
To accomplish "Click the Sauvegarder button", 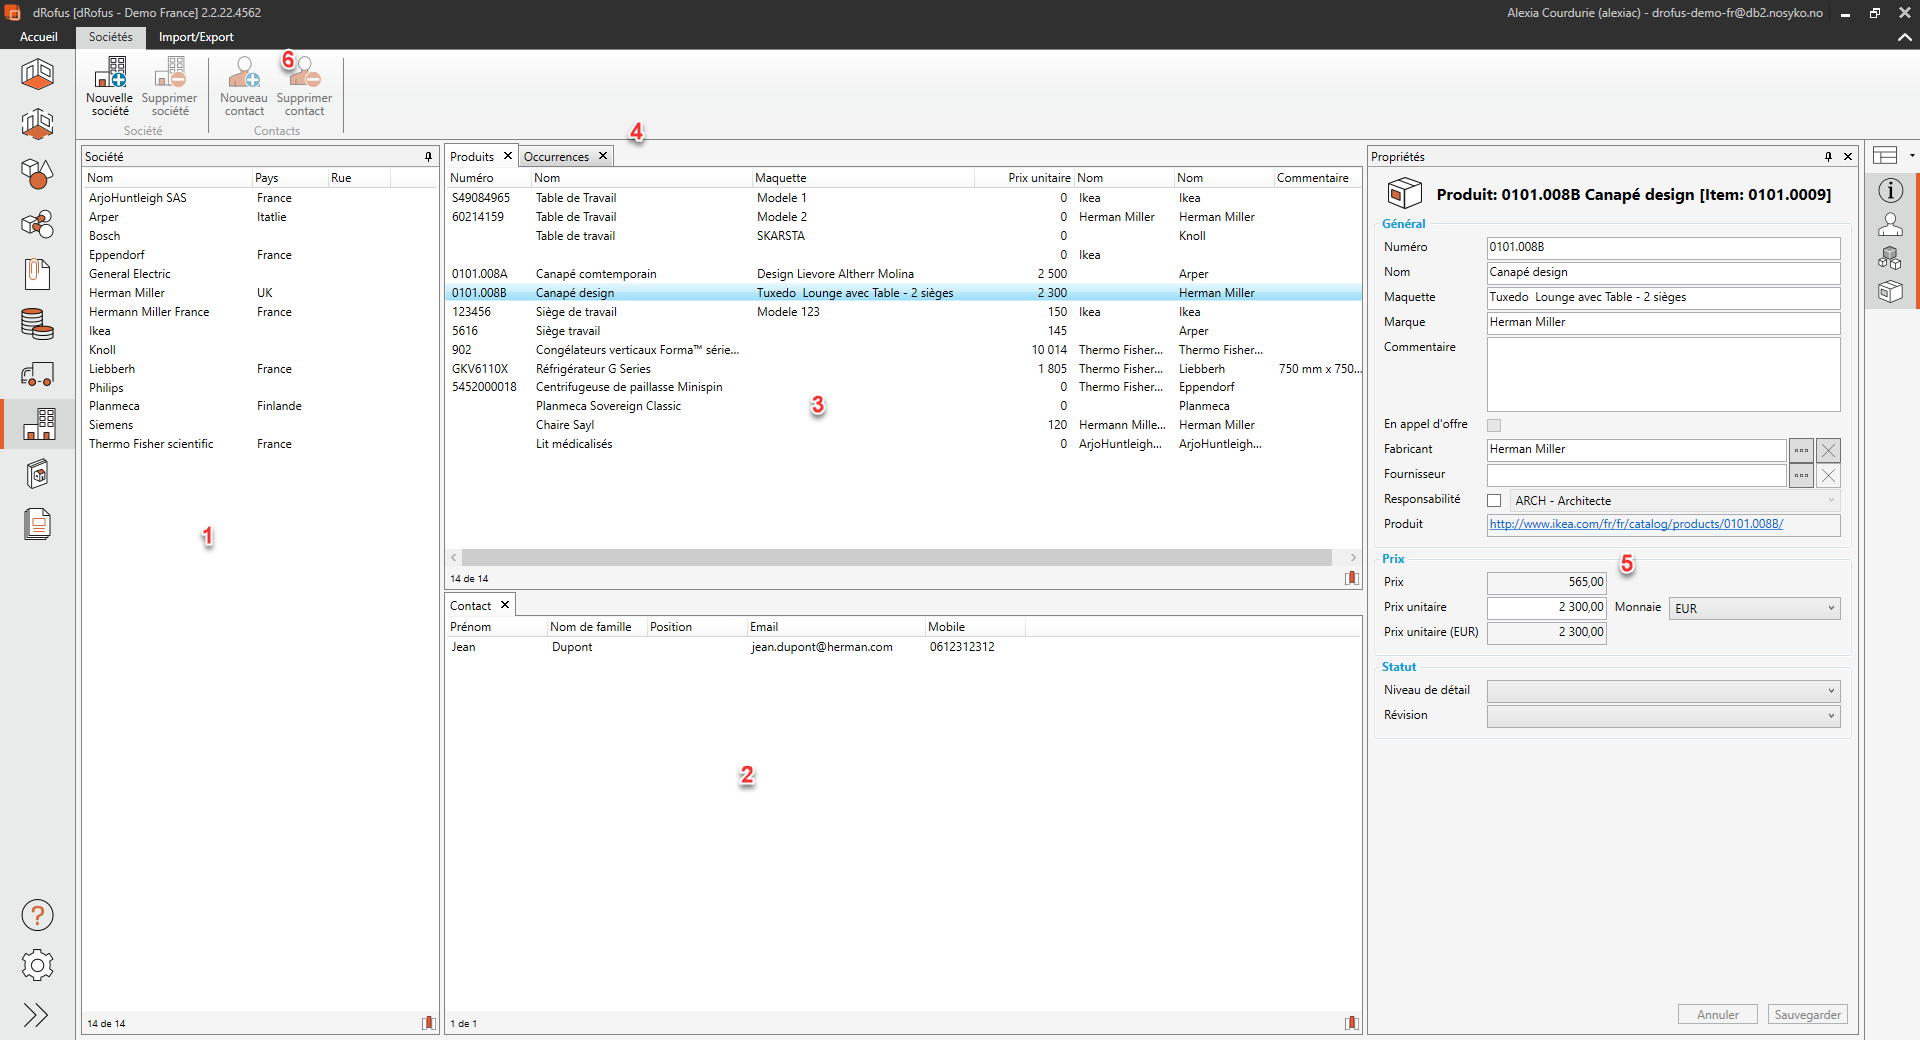I will pos(1807,1014).
